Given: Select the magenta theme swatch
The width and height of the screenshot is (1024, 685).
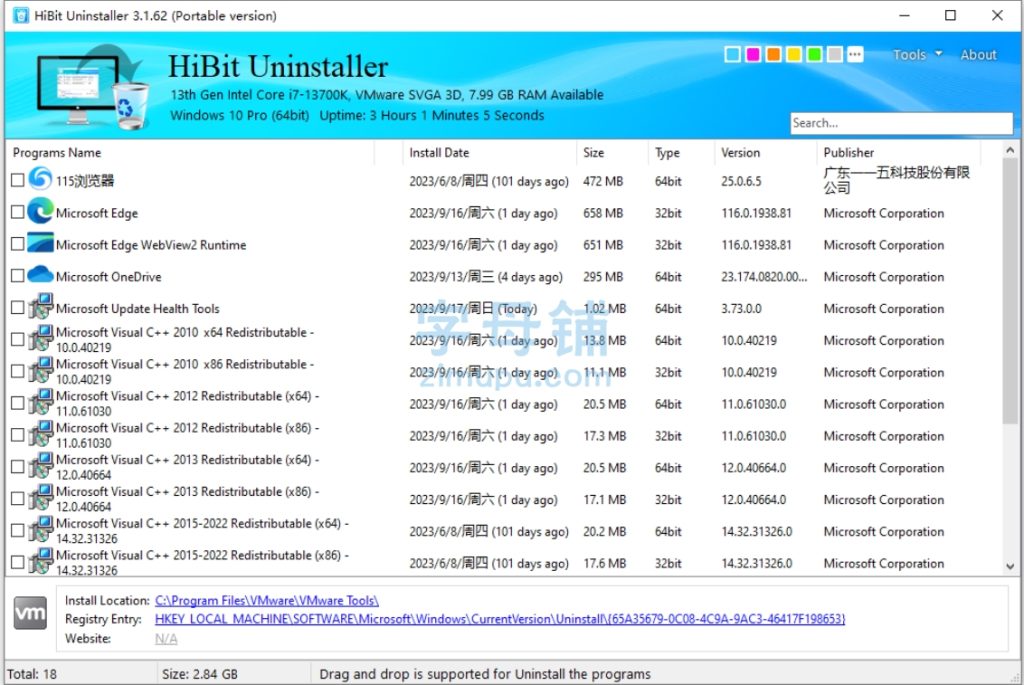Looking at the screenshot, I should pos(753,54).
